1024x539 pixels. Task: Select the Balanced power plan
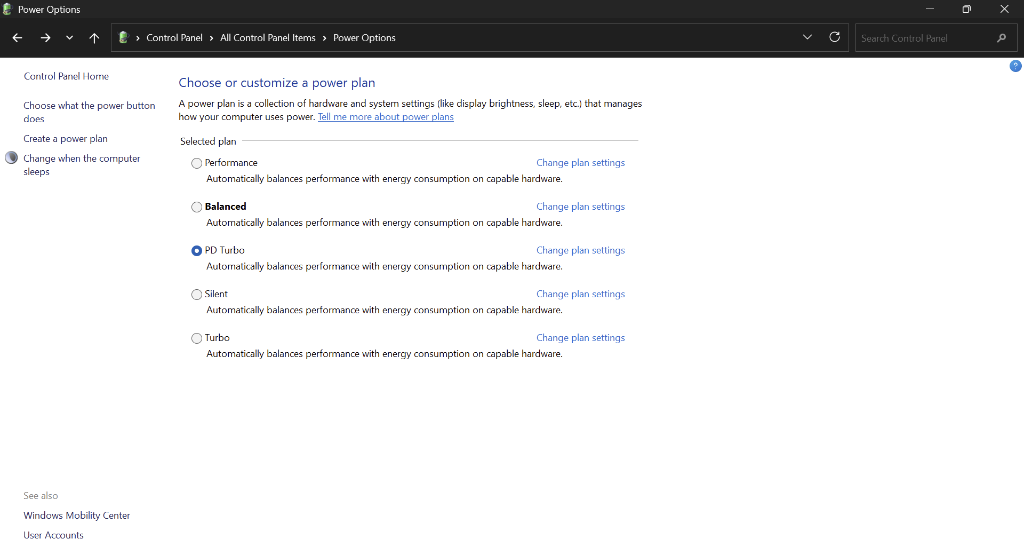(x=197, y=207)
